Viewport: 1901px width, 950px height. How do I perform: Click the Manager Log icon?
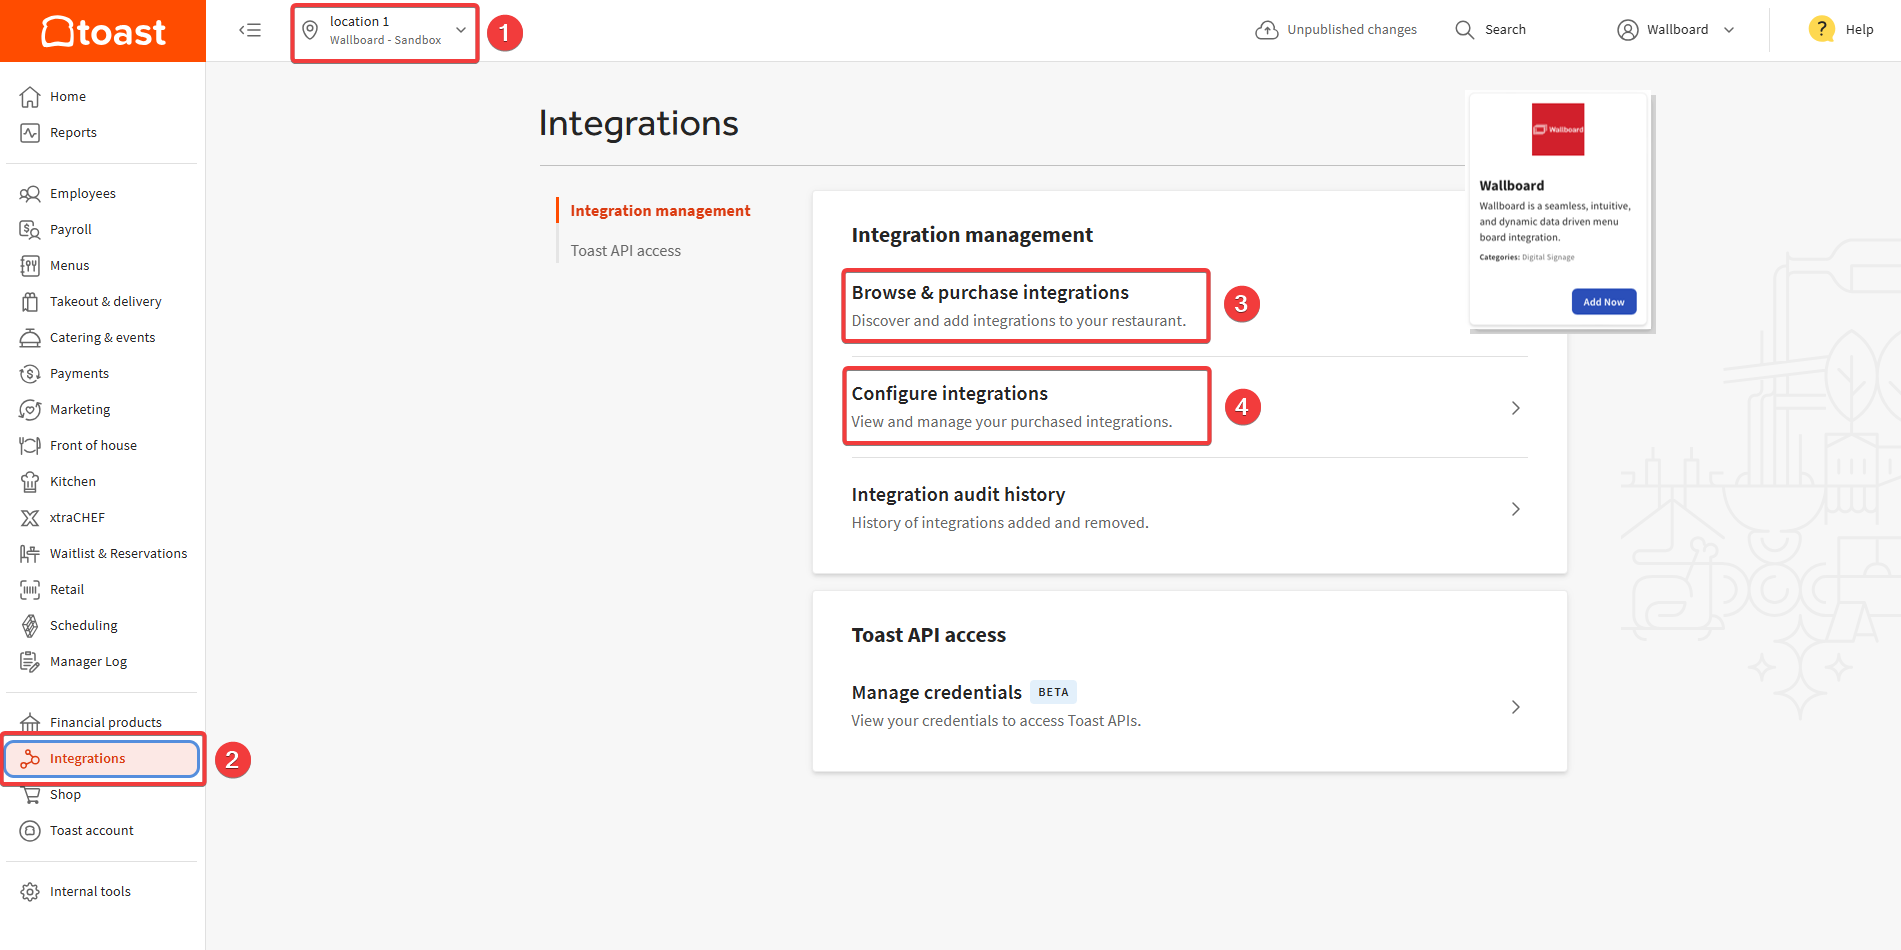[x=30, y=662]
